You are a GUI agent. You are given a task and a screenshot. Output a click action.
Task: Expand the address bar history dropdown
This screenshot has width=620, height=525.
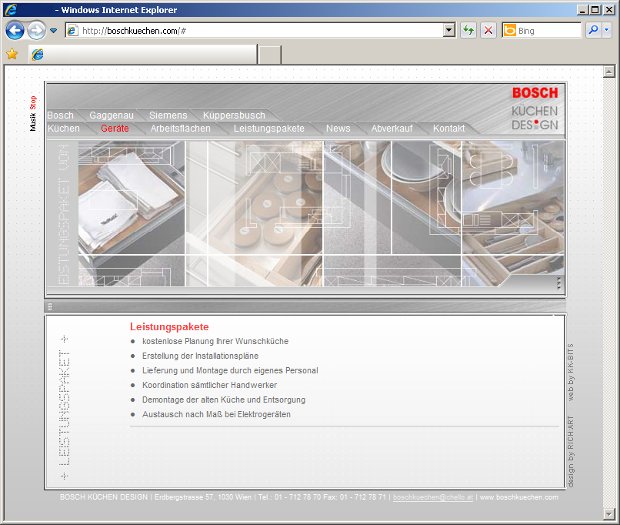pyautogui.click(x=449, y=30)
